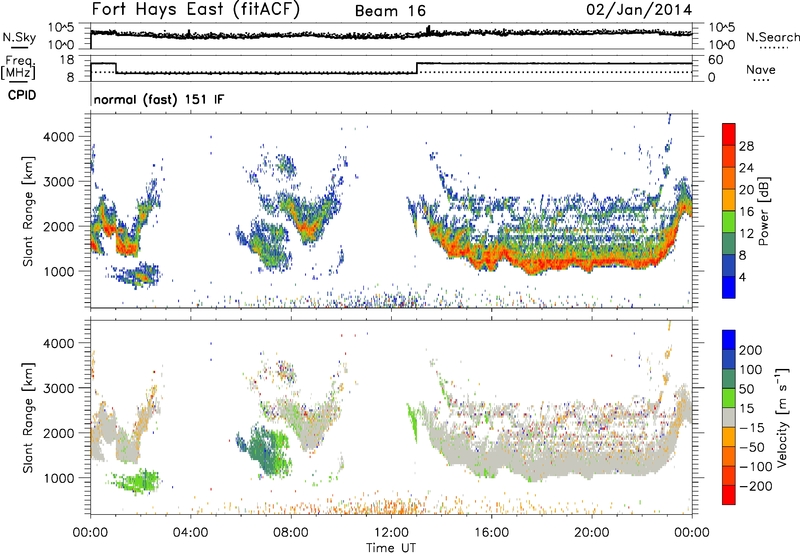Click the '4000' tick on power panel

[59, 137]
